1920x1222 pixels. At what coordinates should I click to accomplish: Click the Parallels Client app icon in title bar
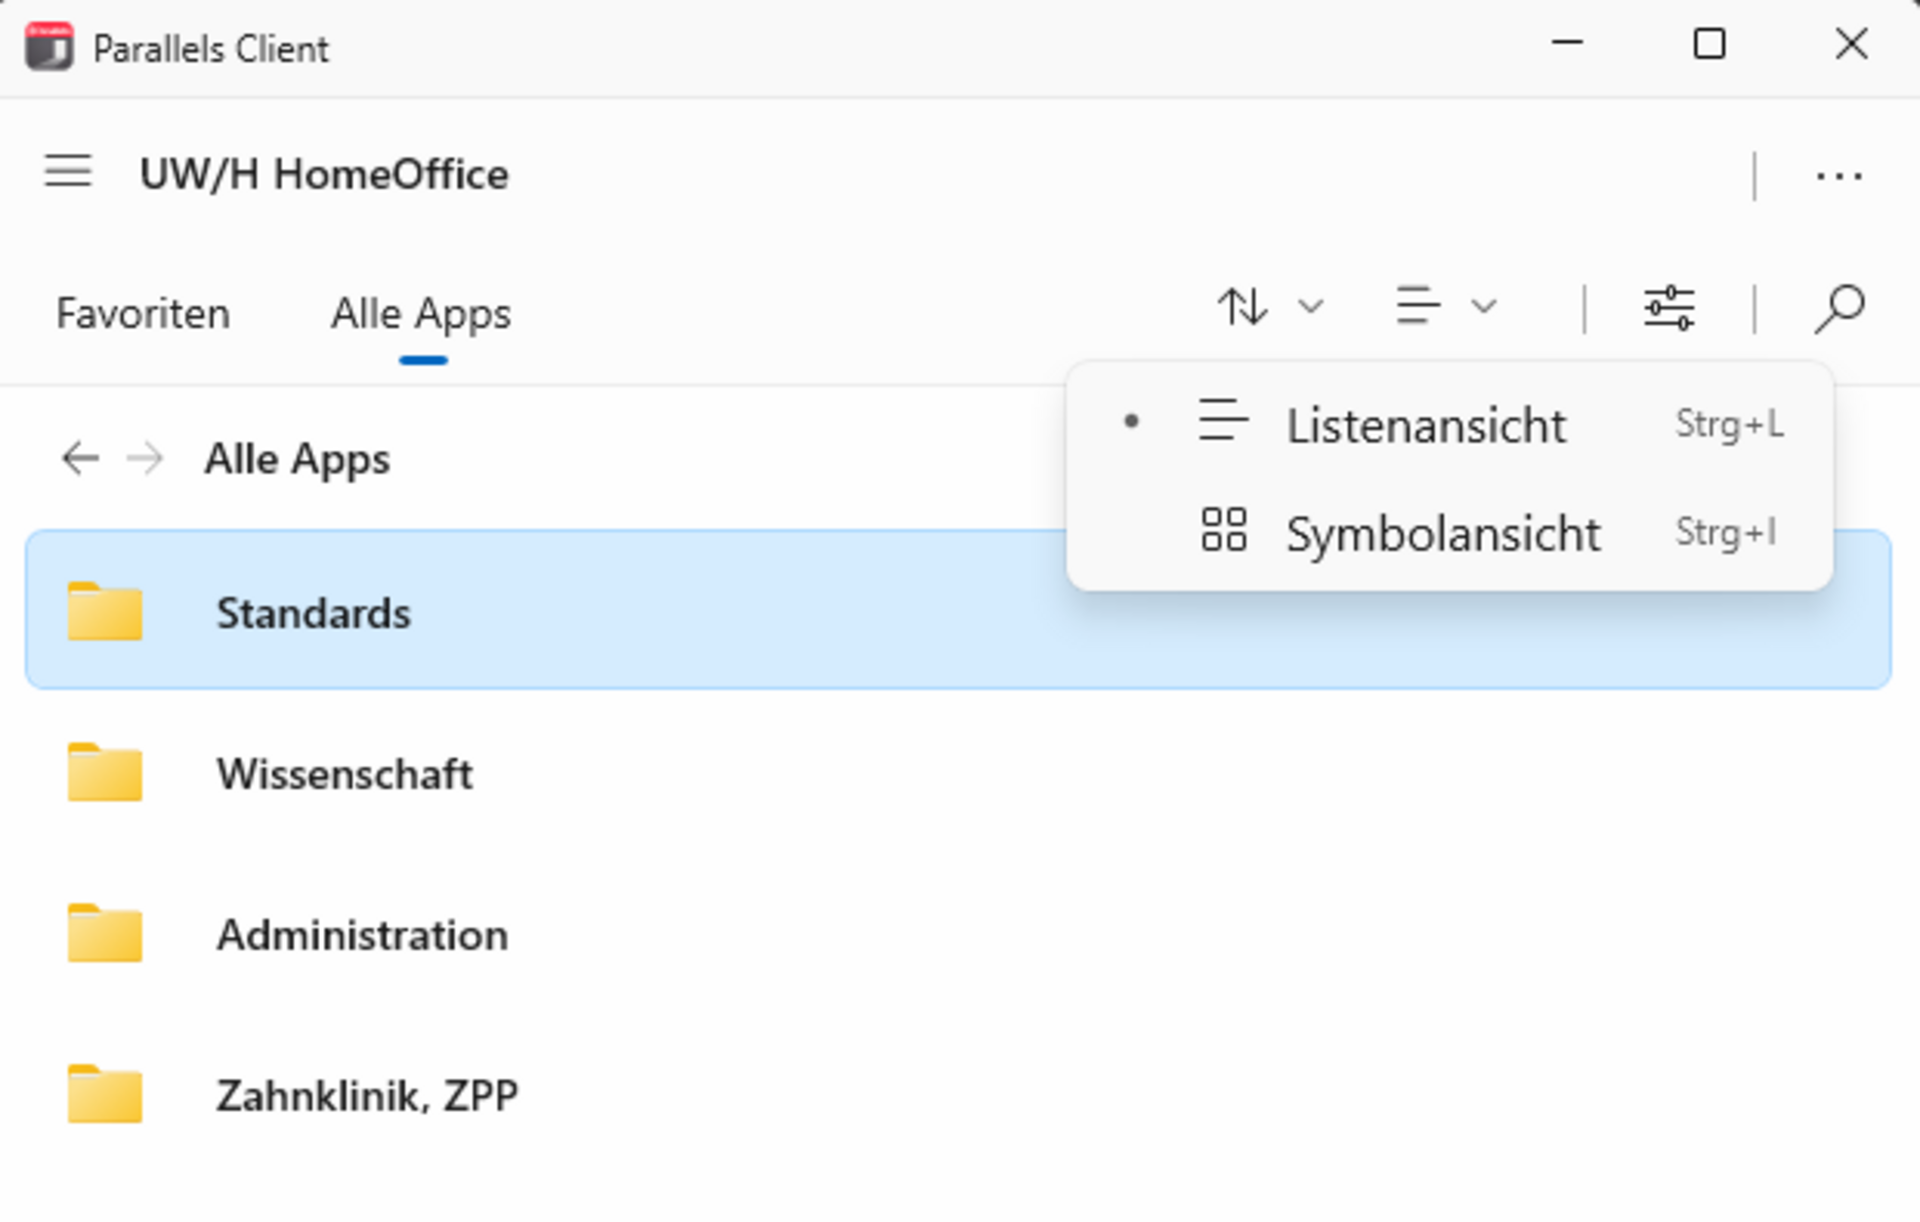click(49, 46)
